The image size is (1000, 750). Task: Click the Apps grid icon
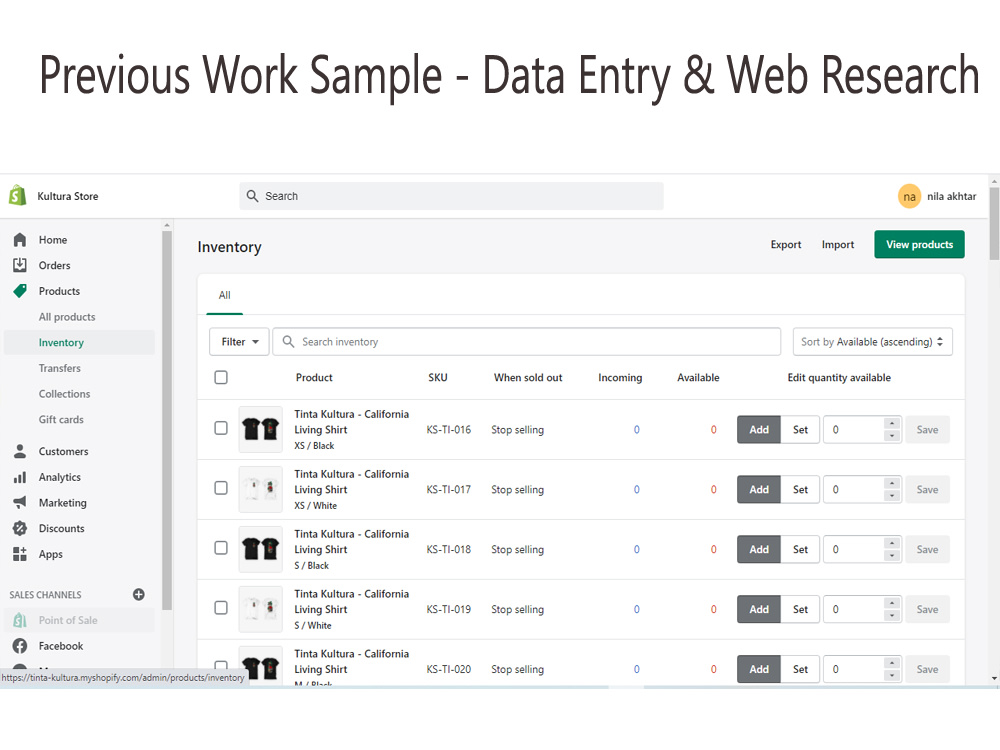coord(20,554)
